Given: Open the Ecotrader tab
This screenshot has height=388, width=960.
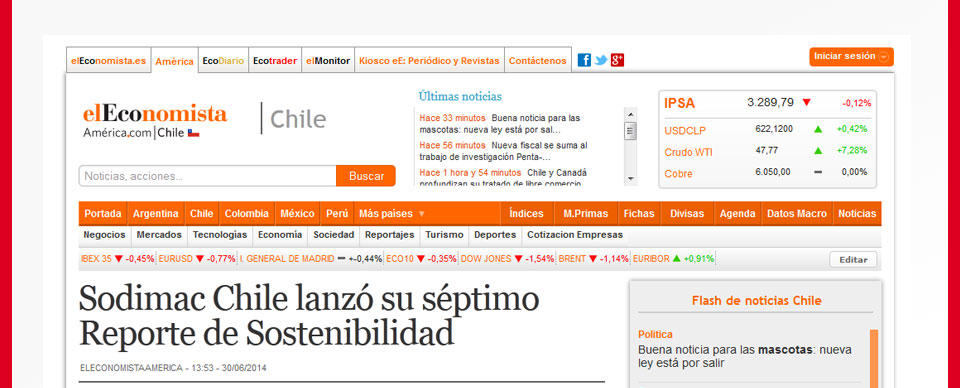Looking at the screenshot, I should pos(275,61).
